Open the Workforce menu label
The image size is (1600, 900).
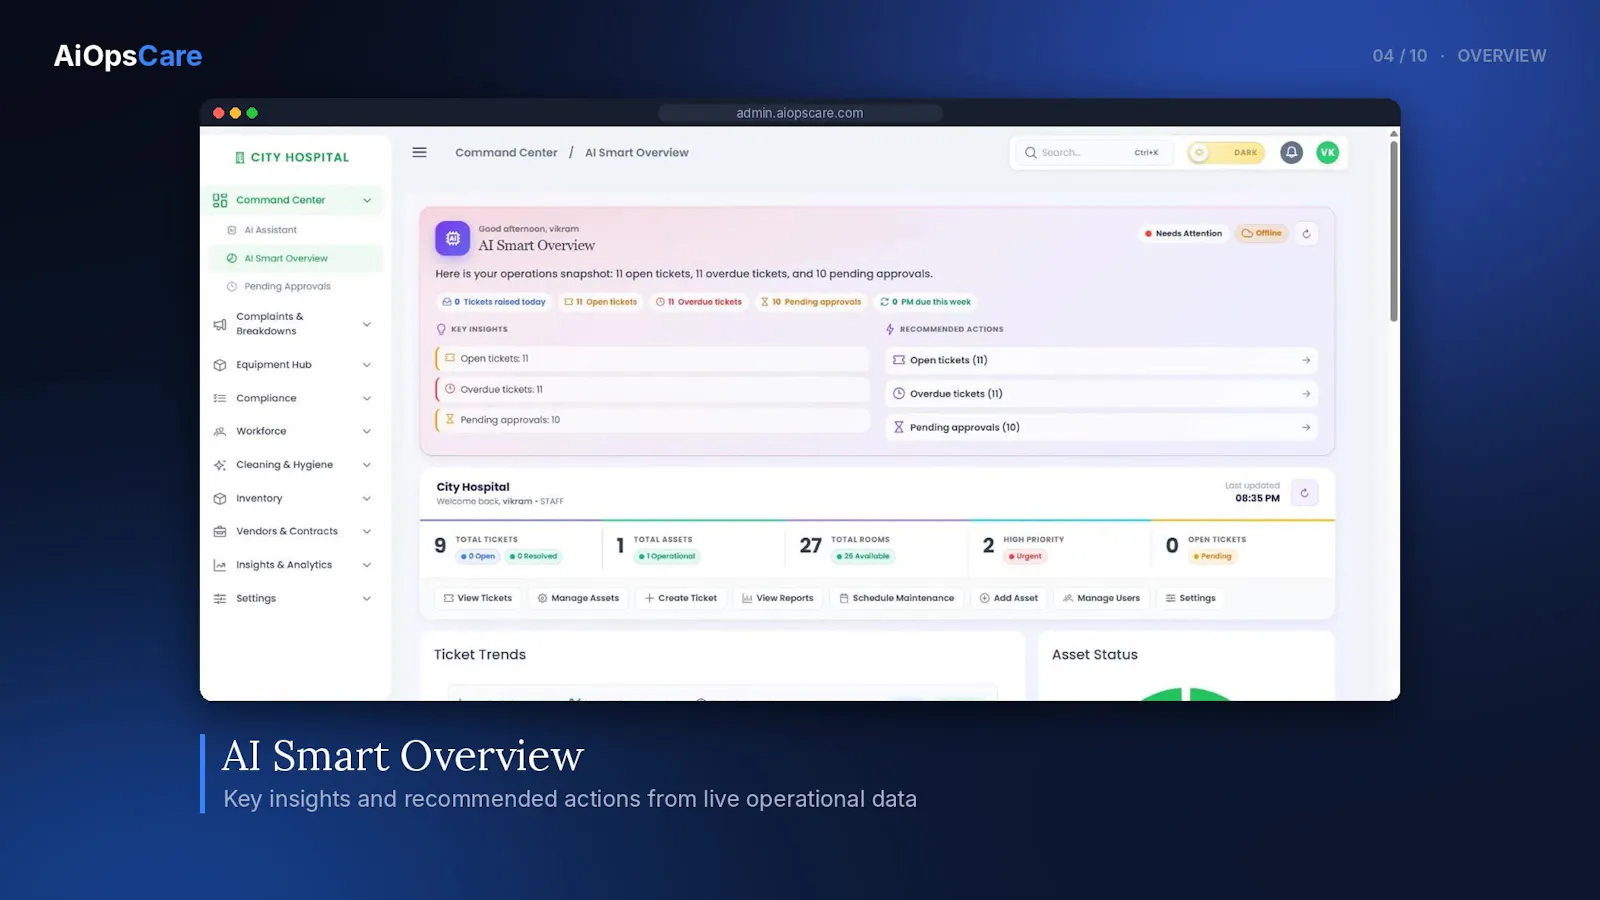point(261,432)
